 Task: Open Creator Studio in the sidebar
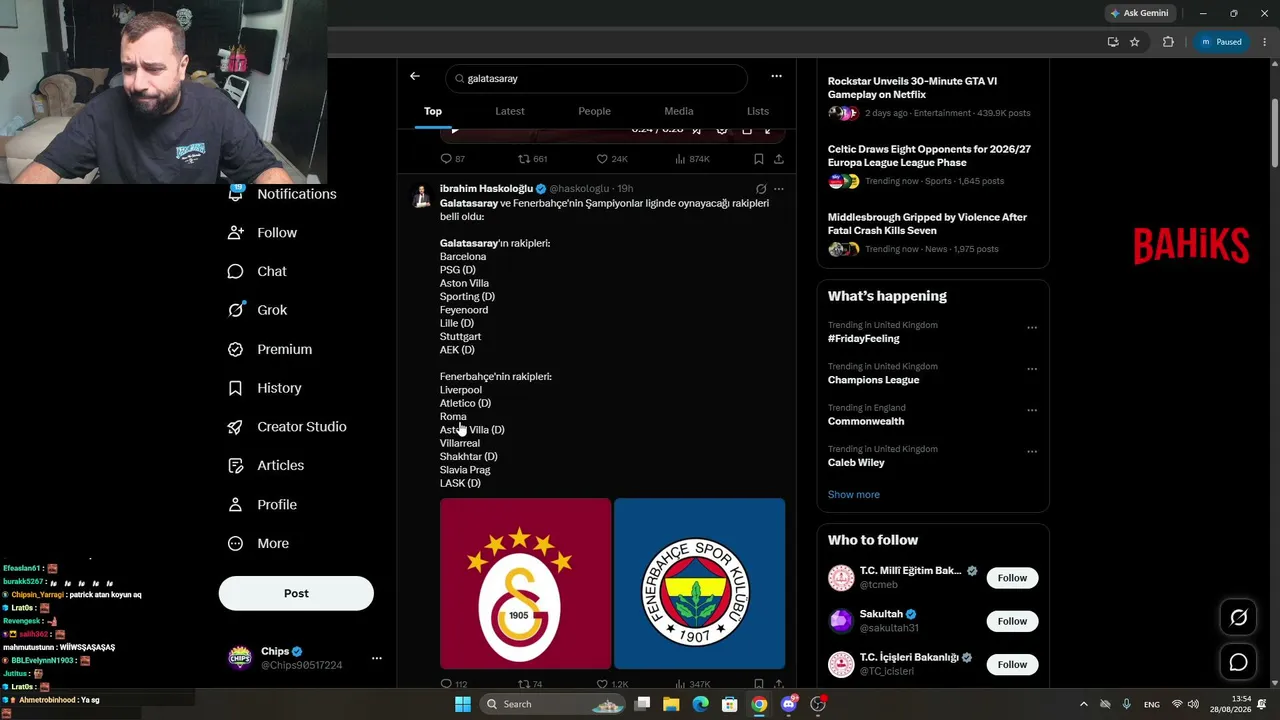click(x=287, y=427)
